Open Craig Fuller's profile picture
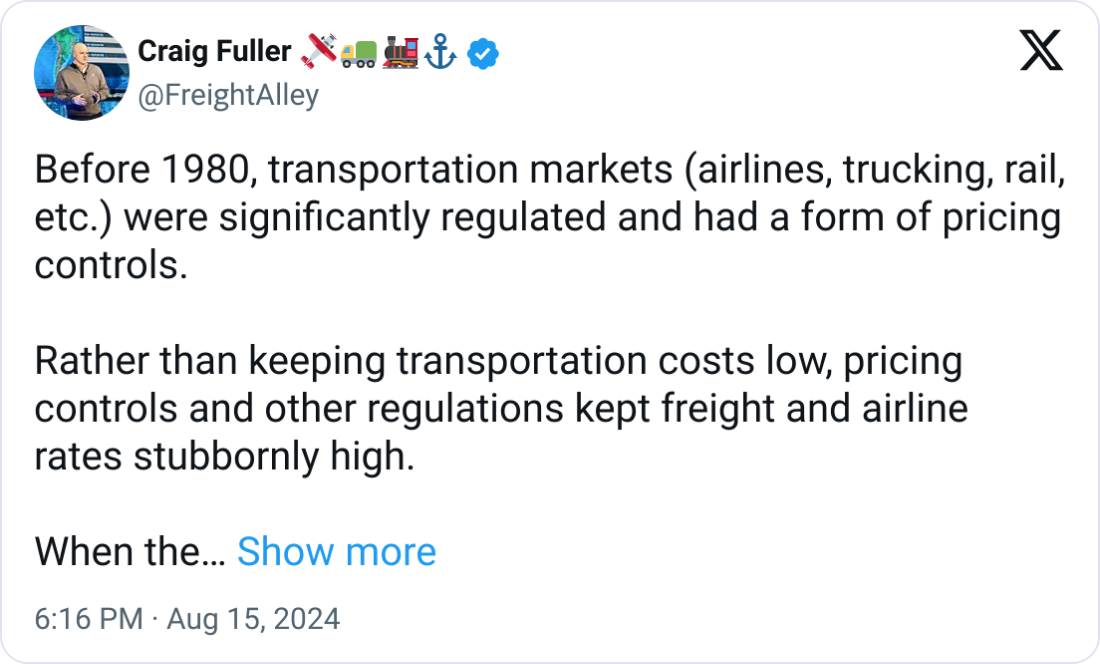Image resolution: width=1100 pixels, height=664 pixels. click(81, 73)
